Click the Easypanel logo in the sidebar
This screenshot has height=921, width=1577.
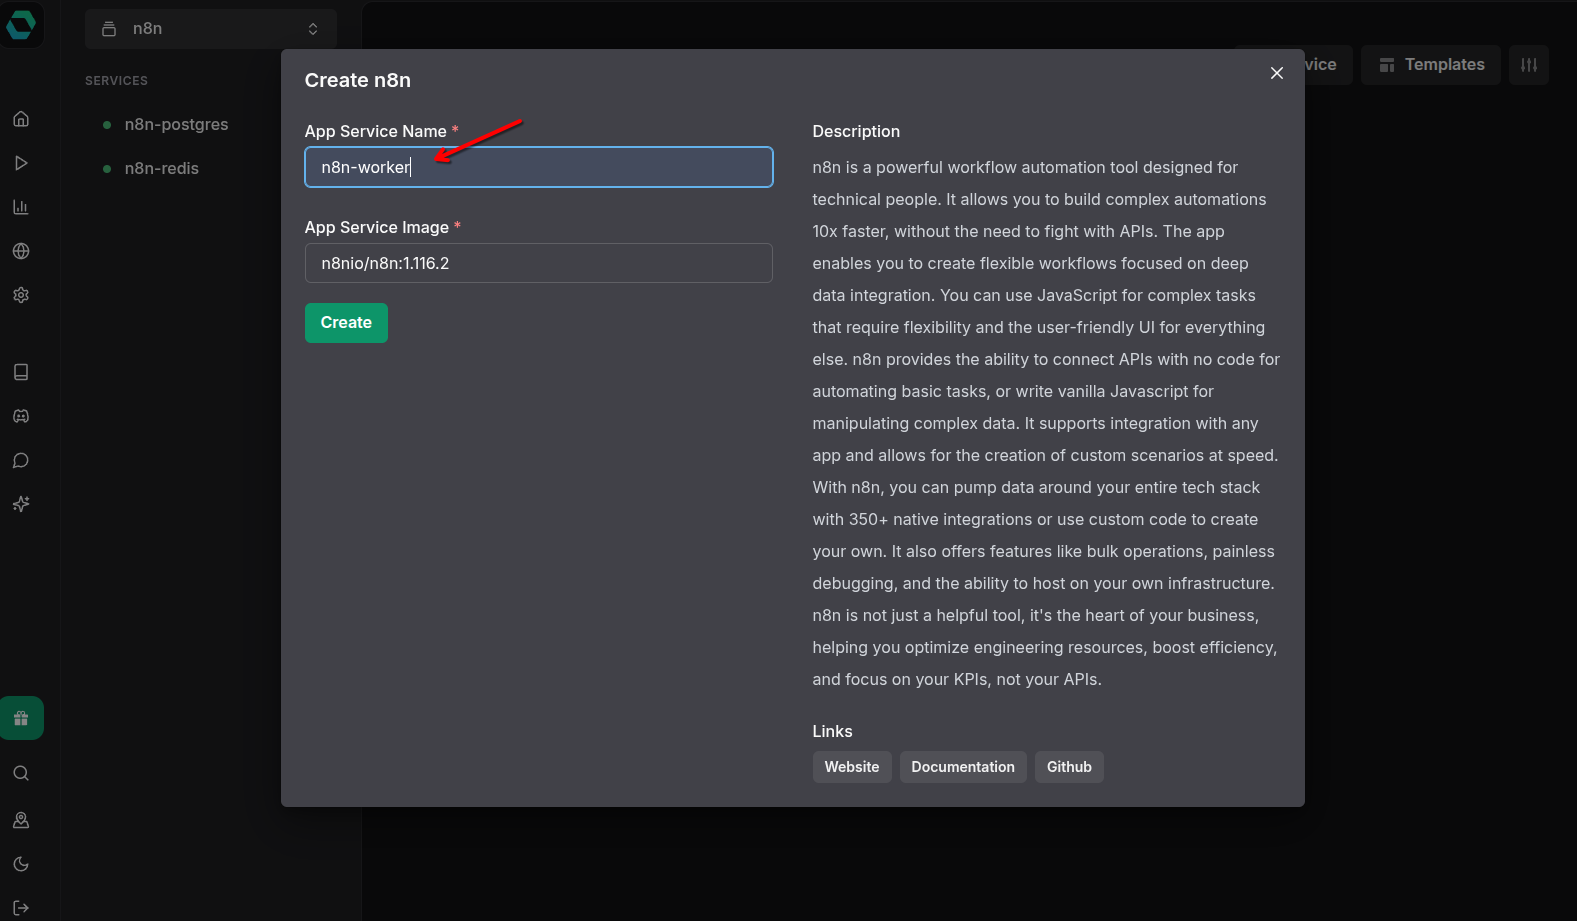click(x=21, y=23)
